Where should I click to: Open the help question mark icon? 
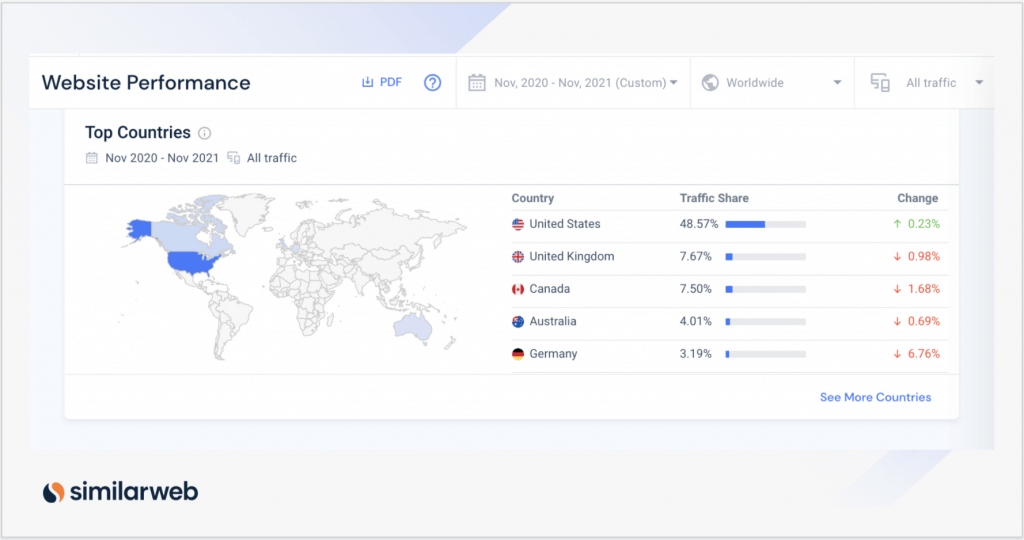432,82
